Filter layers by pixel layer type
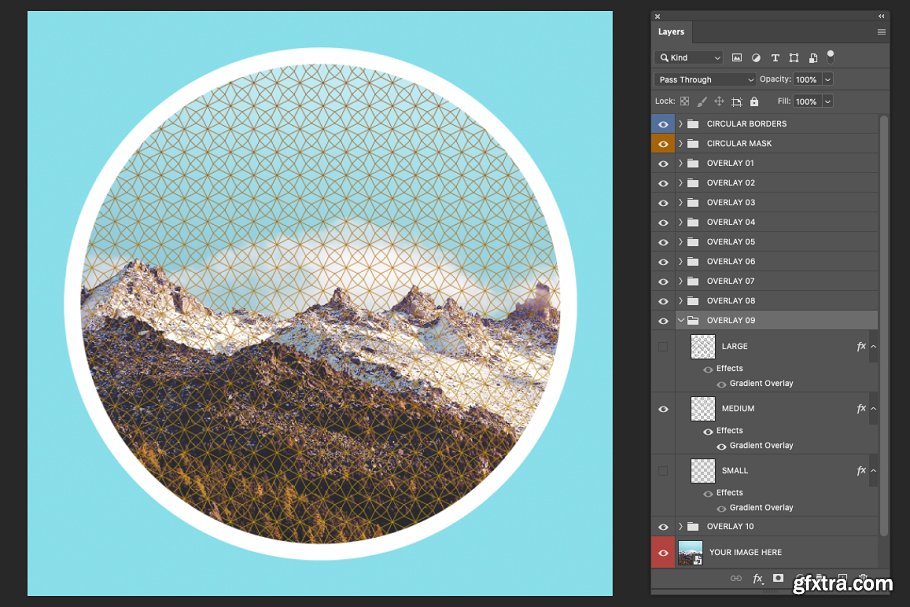 pyautogui.click(x=737, y=58)
